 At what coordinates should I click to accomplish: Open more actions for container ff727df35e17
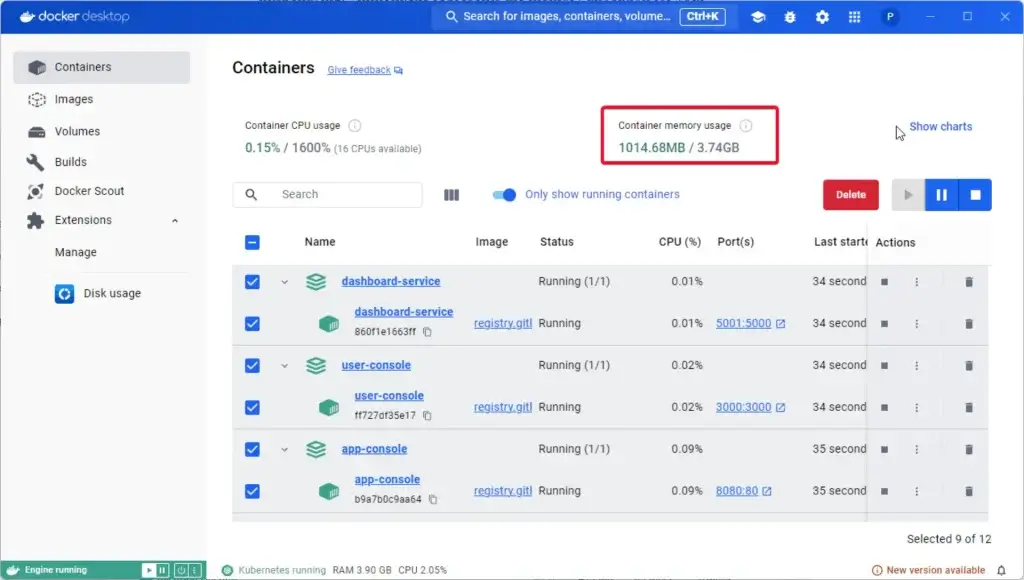pos(916,407)
